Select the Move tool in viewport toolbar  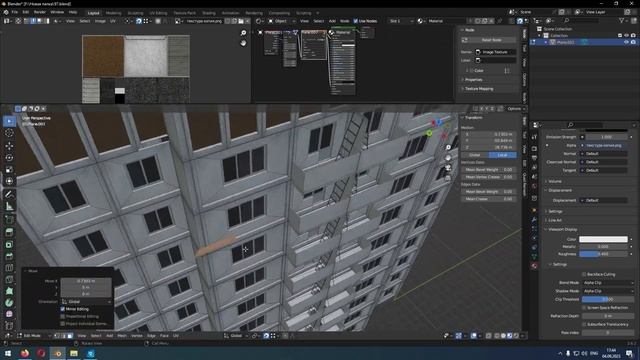click(9, 146)
